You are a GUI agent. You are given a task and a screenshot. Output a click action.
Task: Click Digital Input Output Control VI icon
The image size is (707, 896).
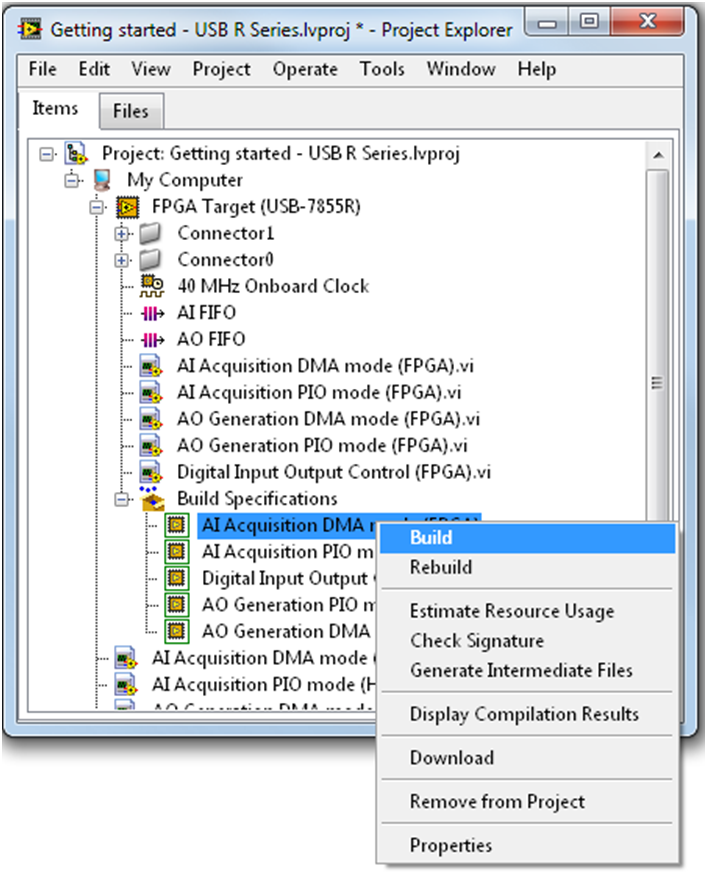(152, 472)
